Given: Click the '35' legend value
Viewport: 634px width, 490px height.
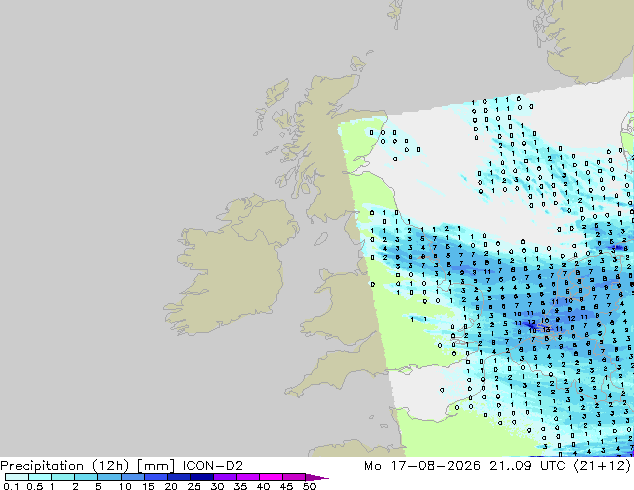Looking at the screenshot, I should click(240, 486).
